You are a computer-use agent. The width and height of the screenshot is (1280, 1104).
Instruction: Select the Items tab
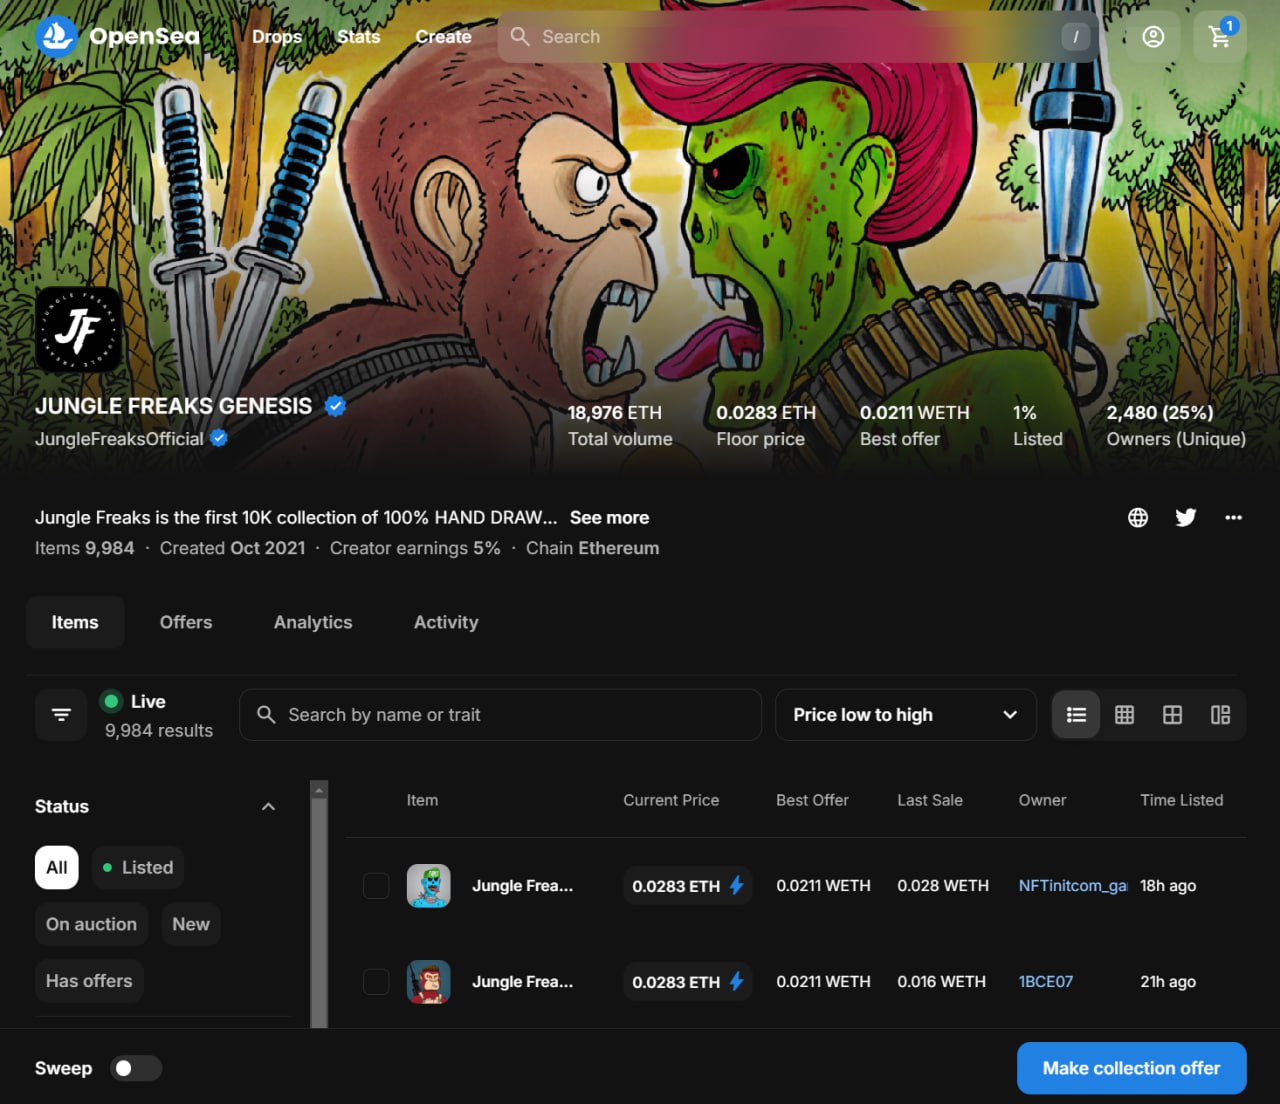75,622
